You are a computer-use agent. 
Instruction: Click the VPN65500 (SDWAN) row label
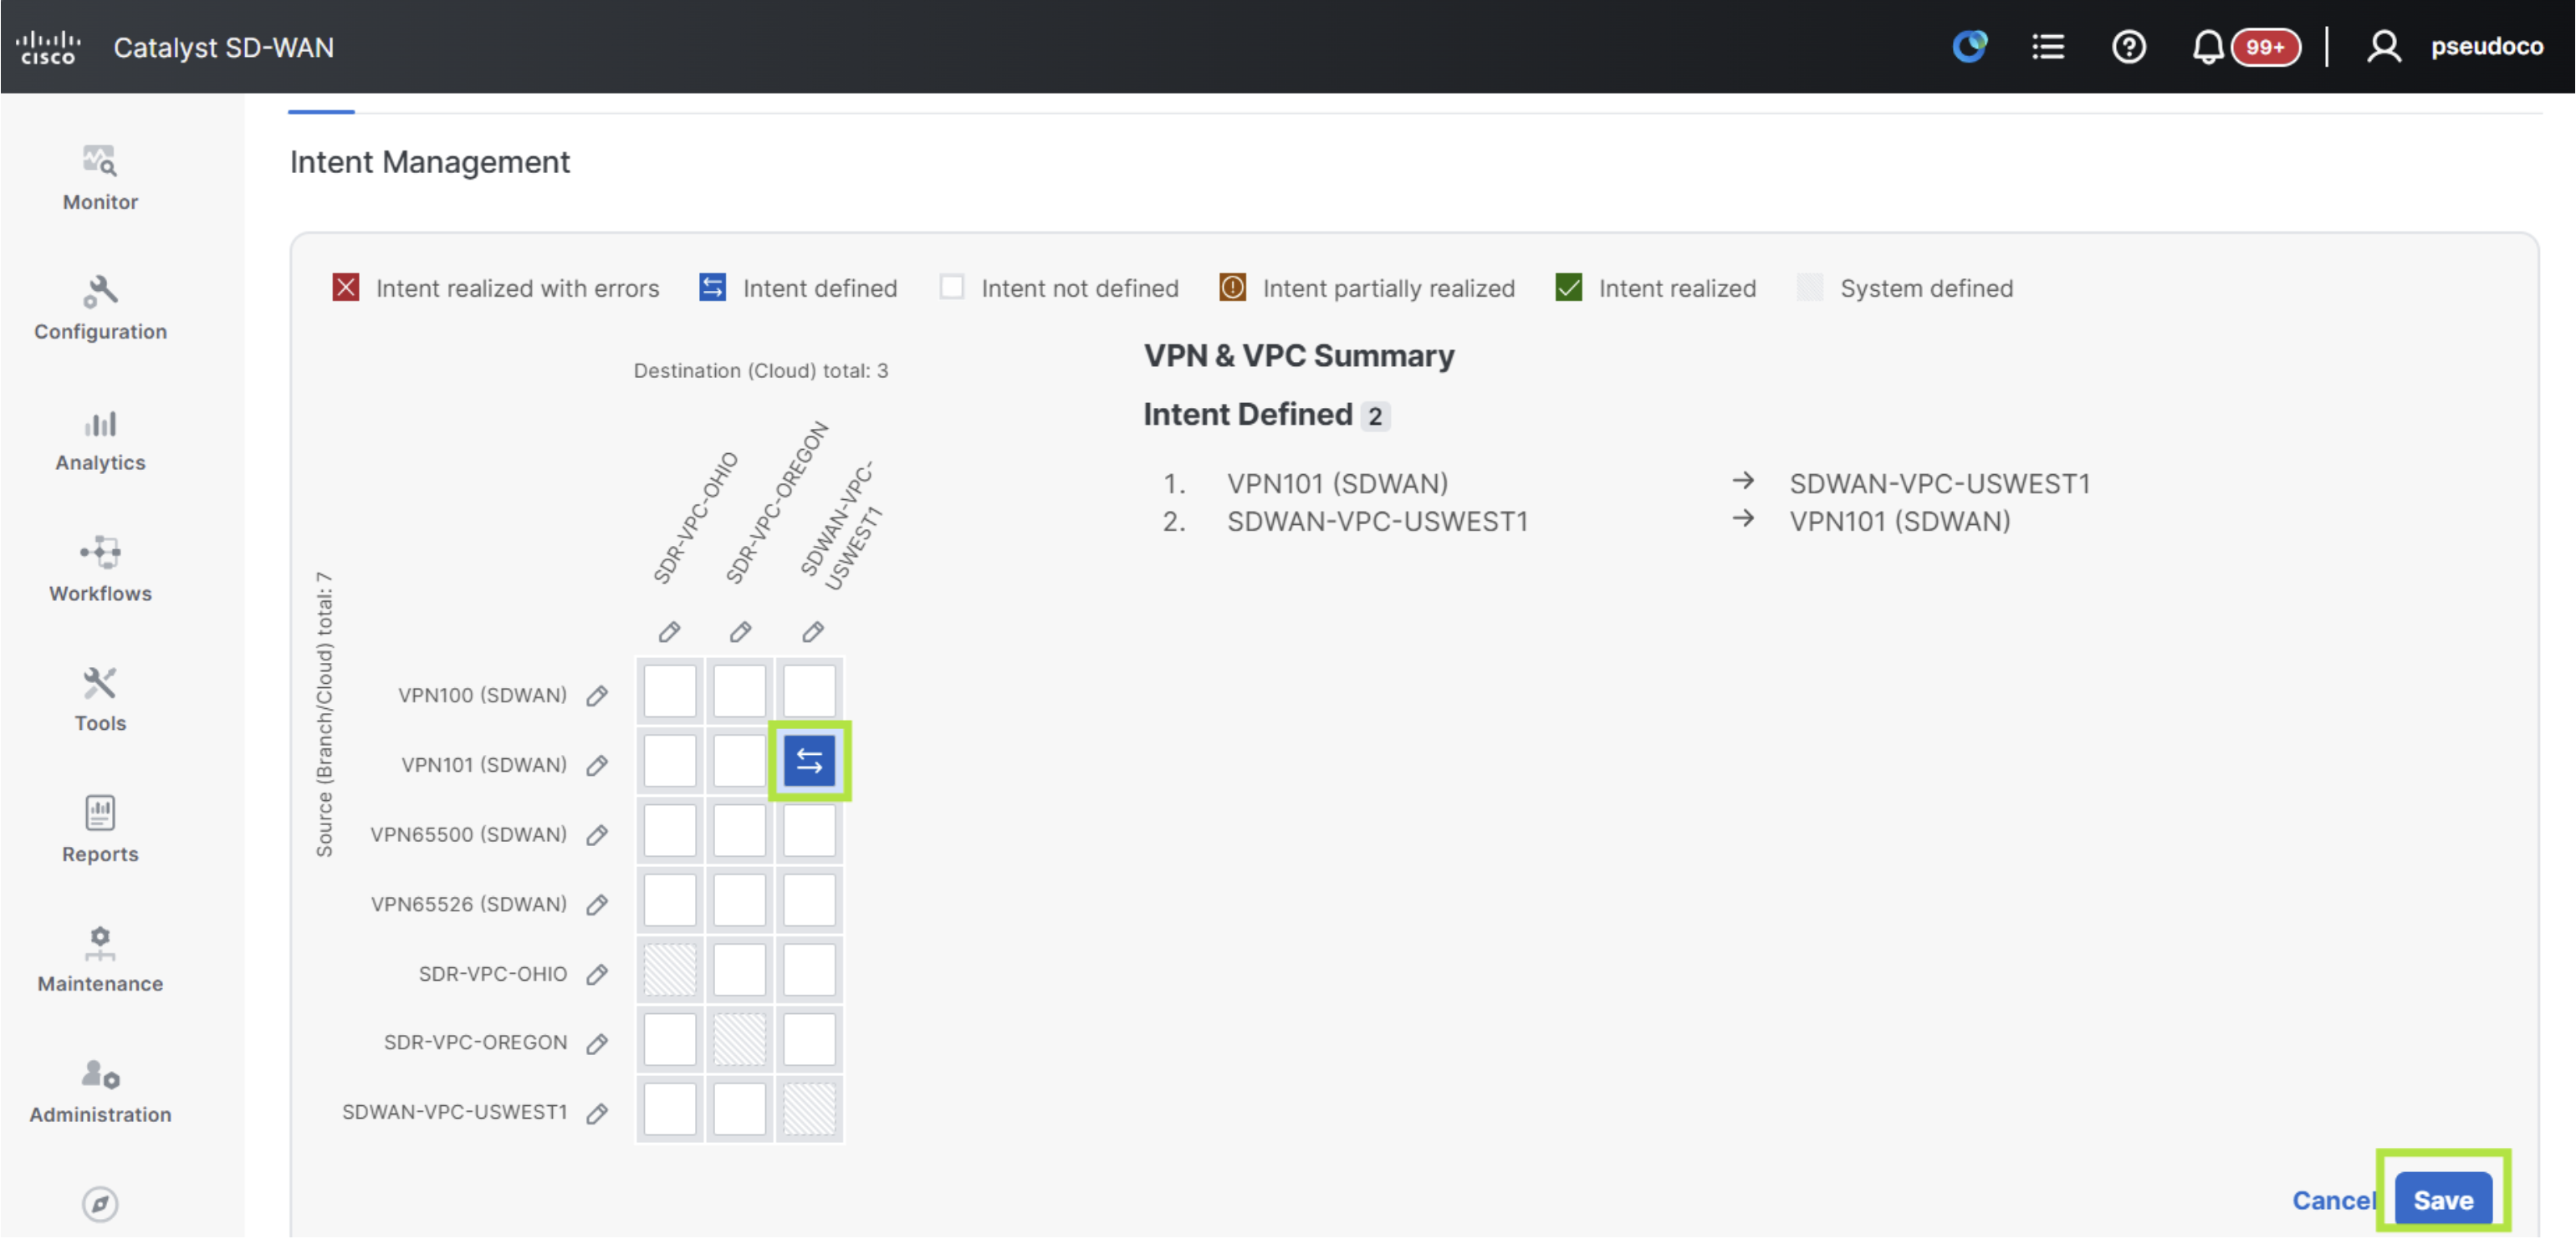click(x=468, y=835)
